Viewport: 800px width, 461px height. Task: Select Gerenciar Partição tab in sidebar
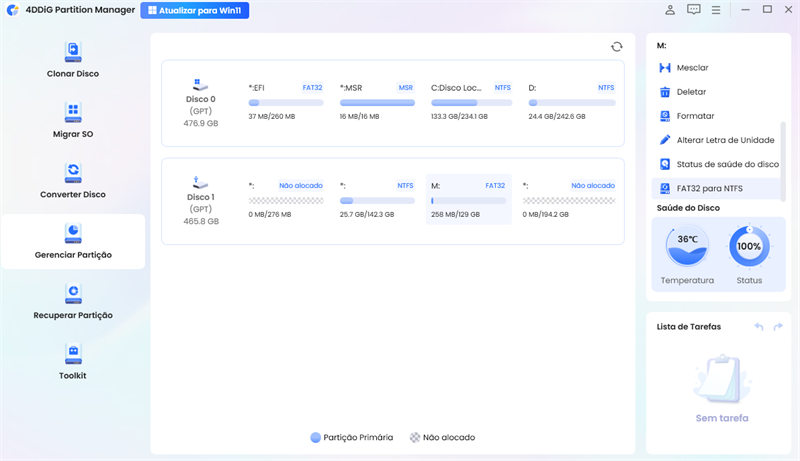73,241
